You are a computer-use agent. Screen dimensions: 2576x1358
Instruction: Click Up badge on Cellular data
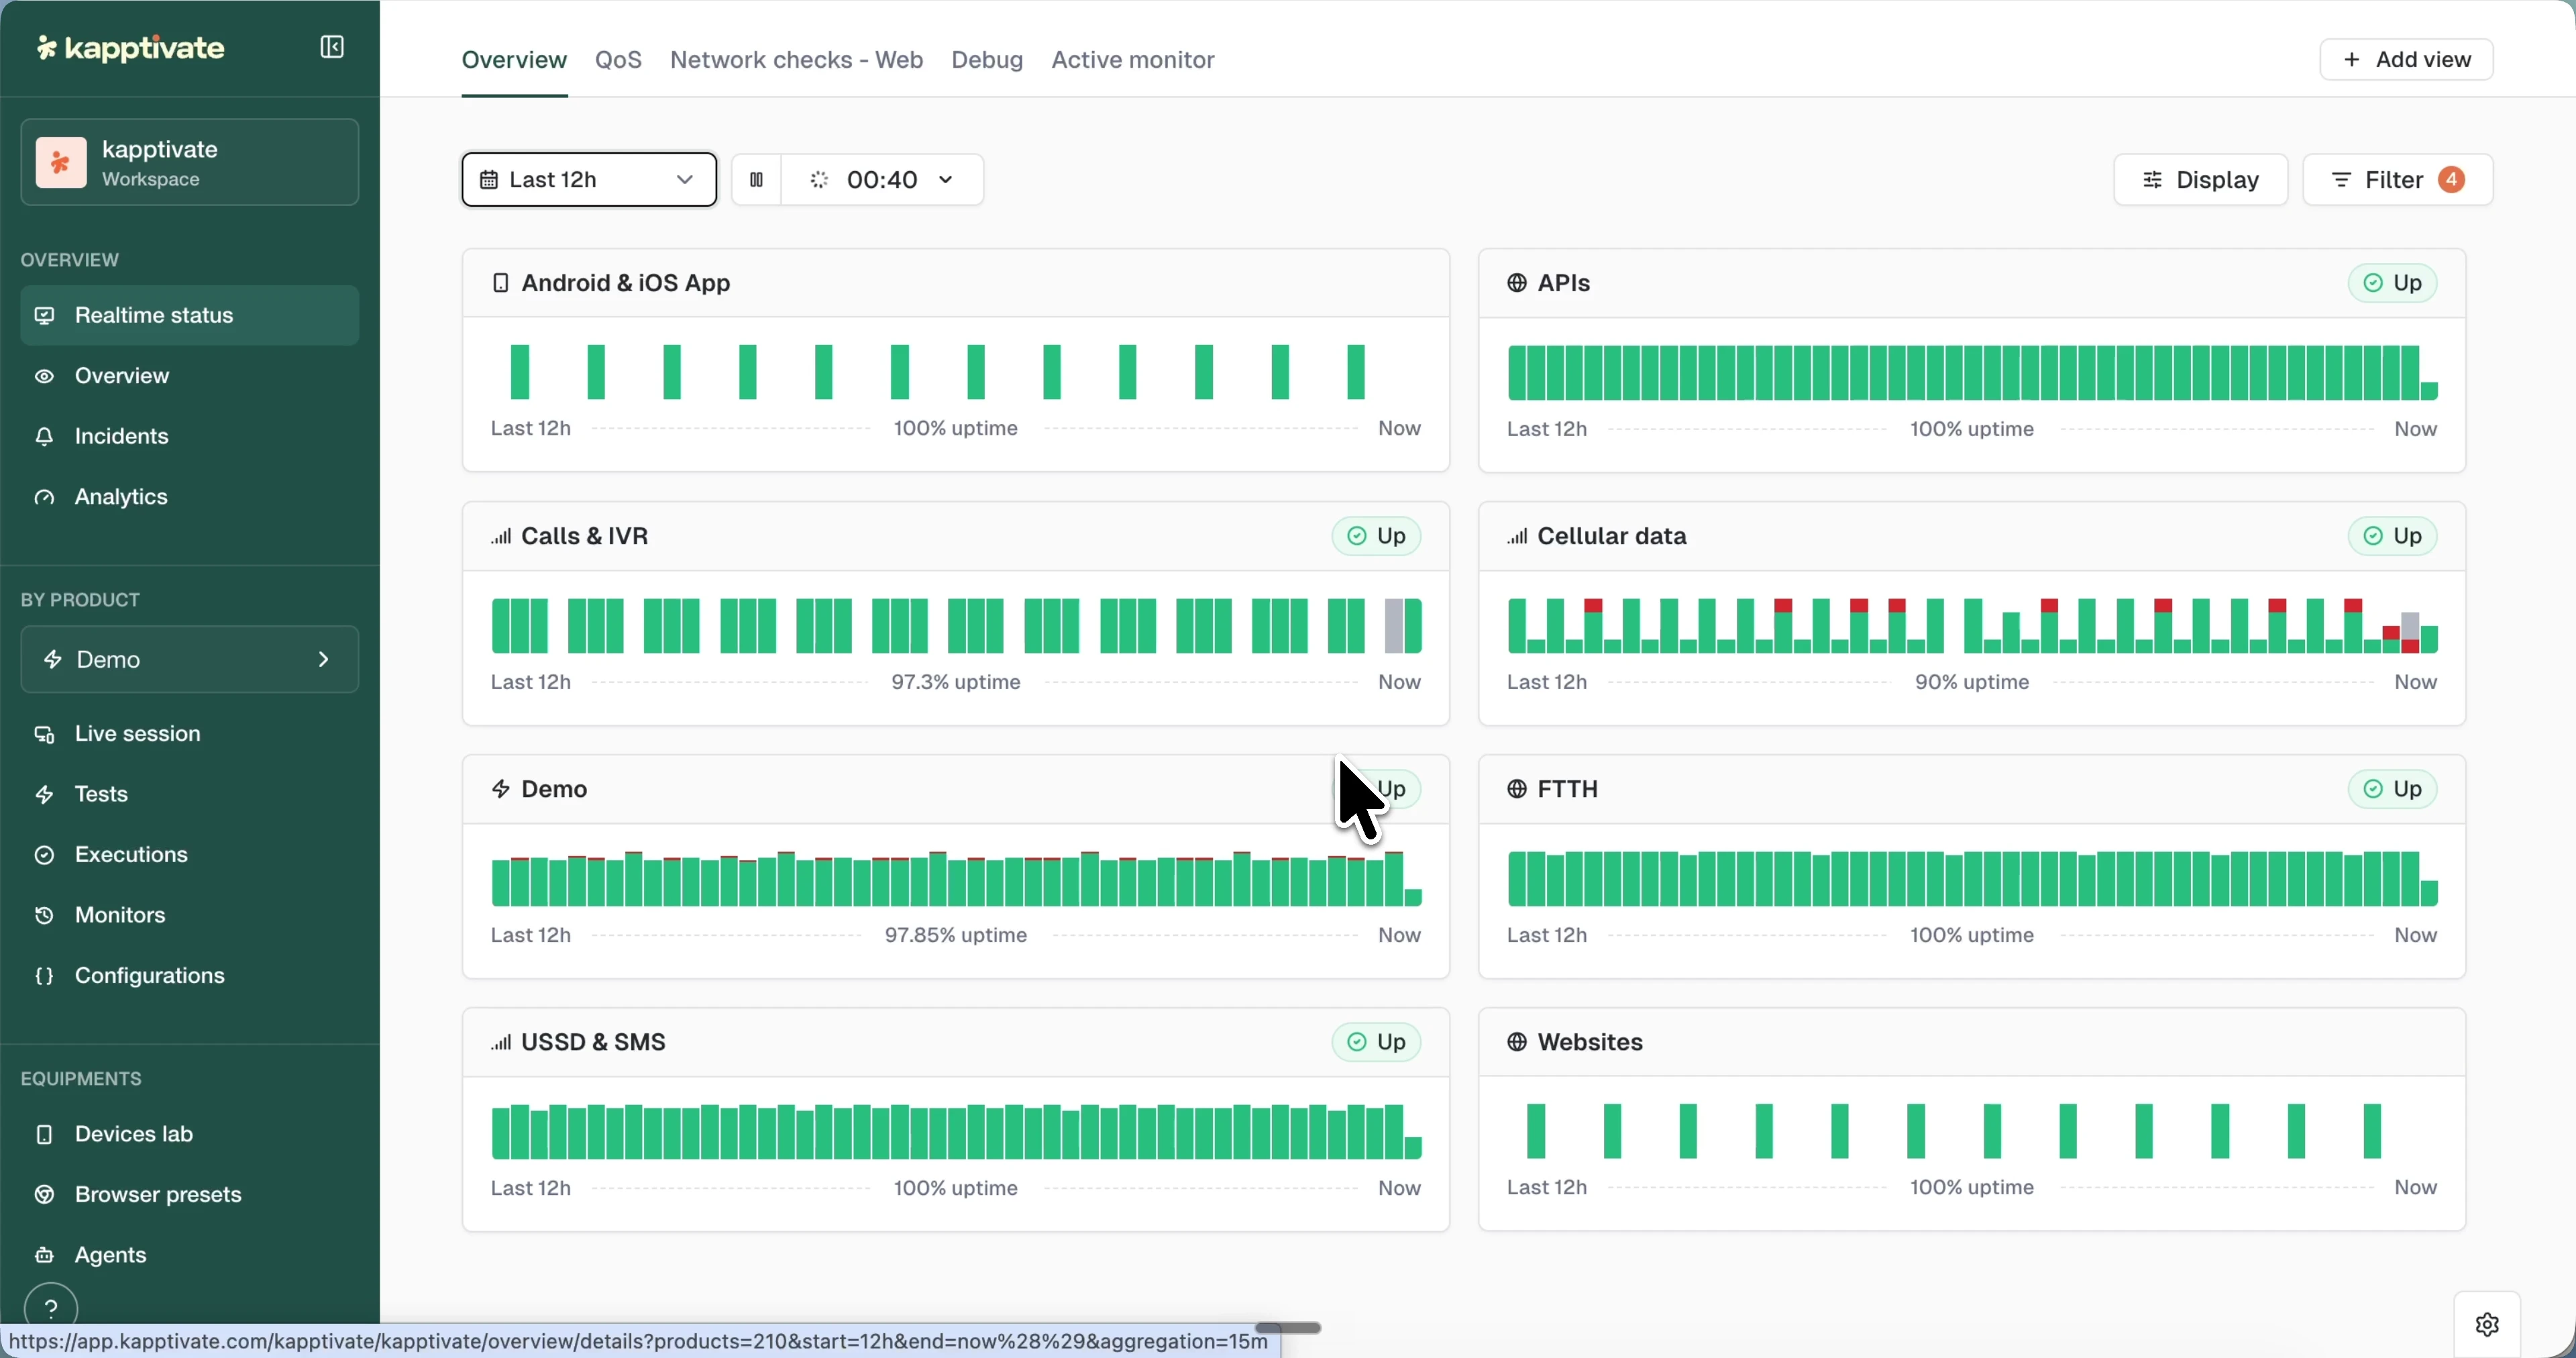pyautogui.click(x=2393, y=537)
